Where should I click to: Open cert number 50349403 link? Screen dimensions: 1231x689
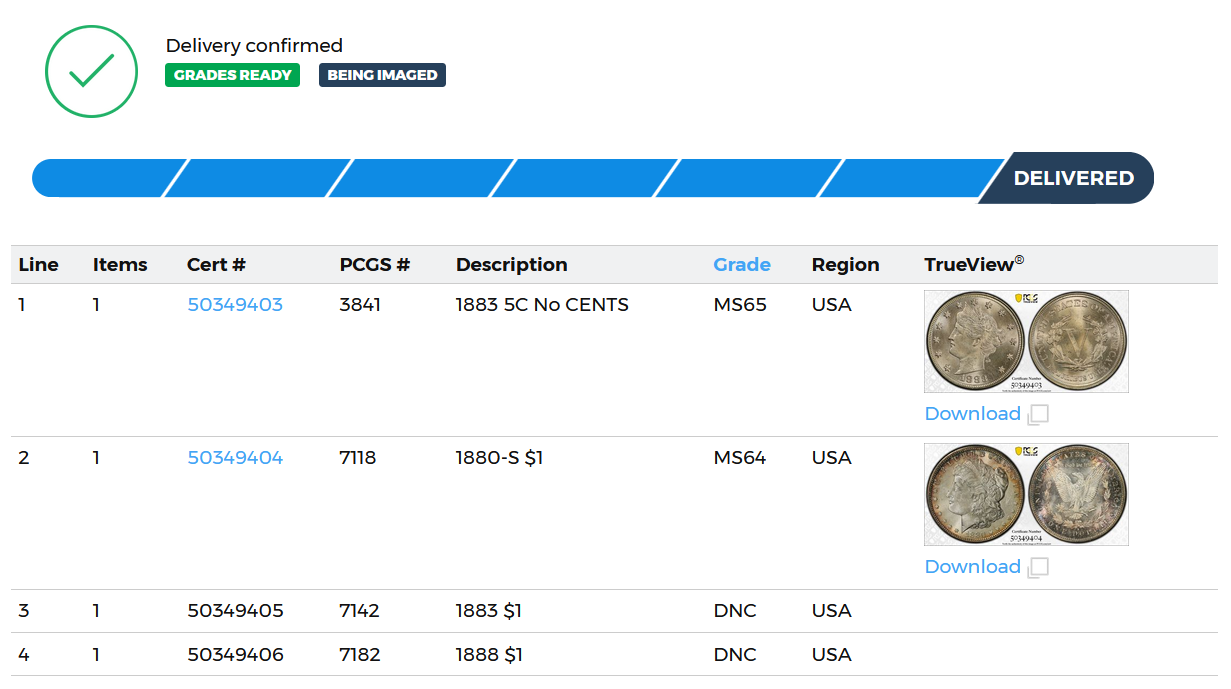235,305
